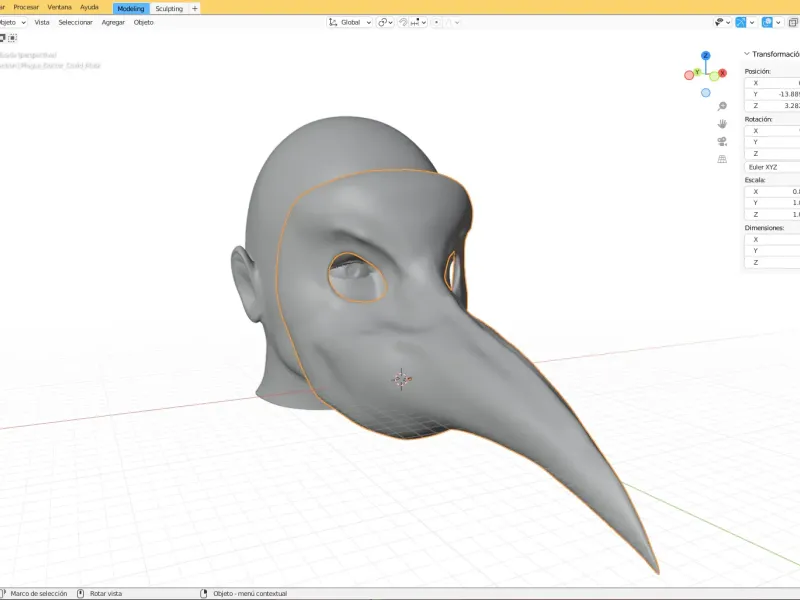Click Dimensiones Z value field
The height and width of the screenshot is (600, 800).
(772, 262)
